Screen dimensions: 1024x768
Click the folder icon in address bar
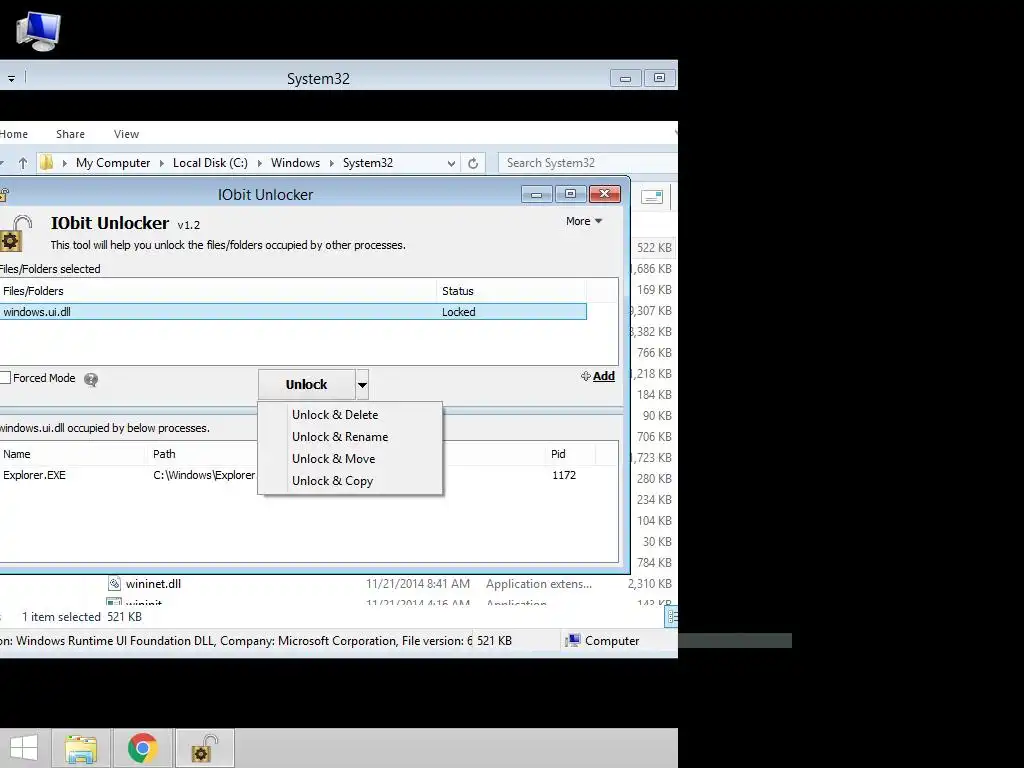pos(46,163)
